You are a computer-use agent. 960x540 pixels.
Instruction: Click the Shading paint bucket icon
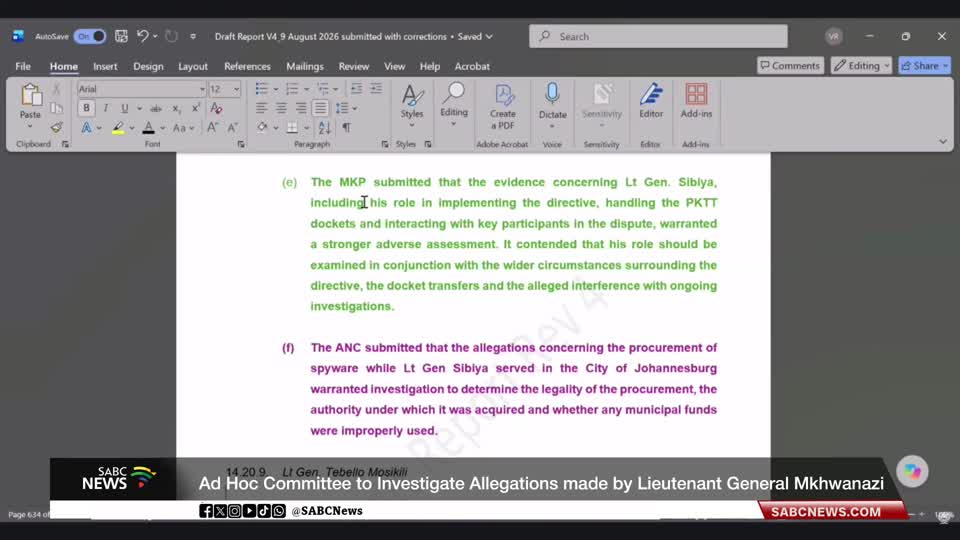[x=262, y=127]
